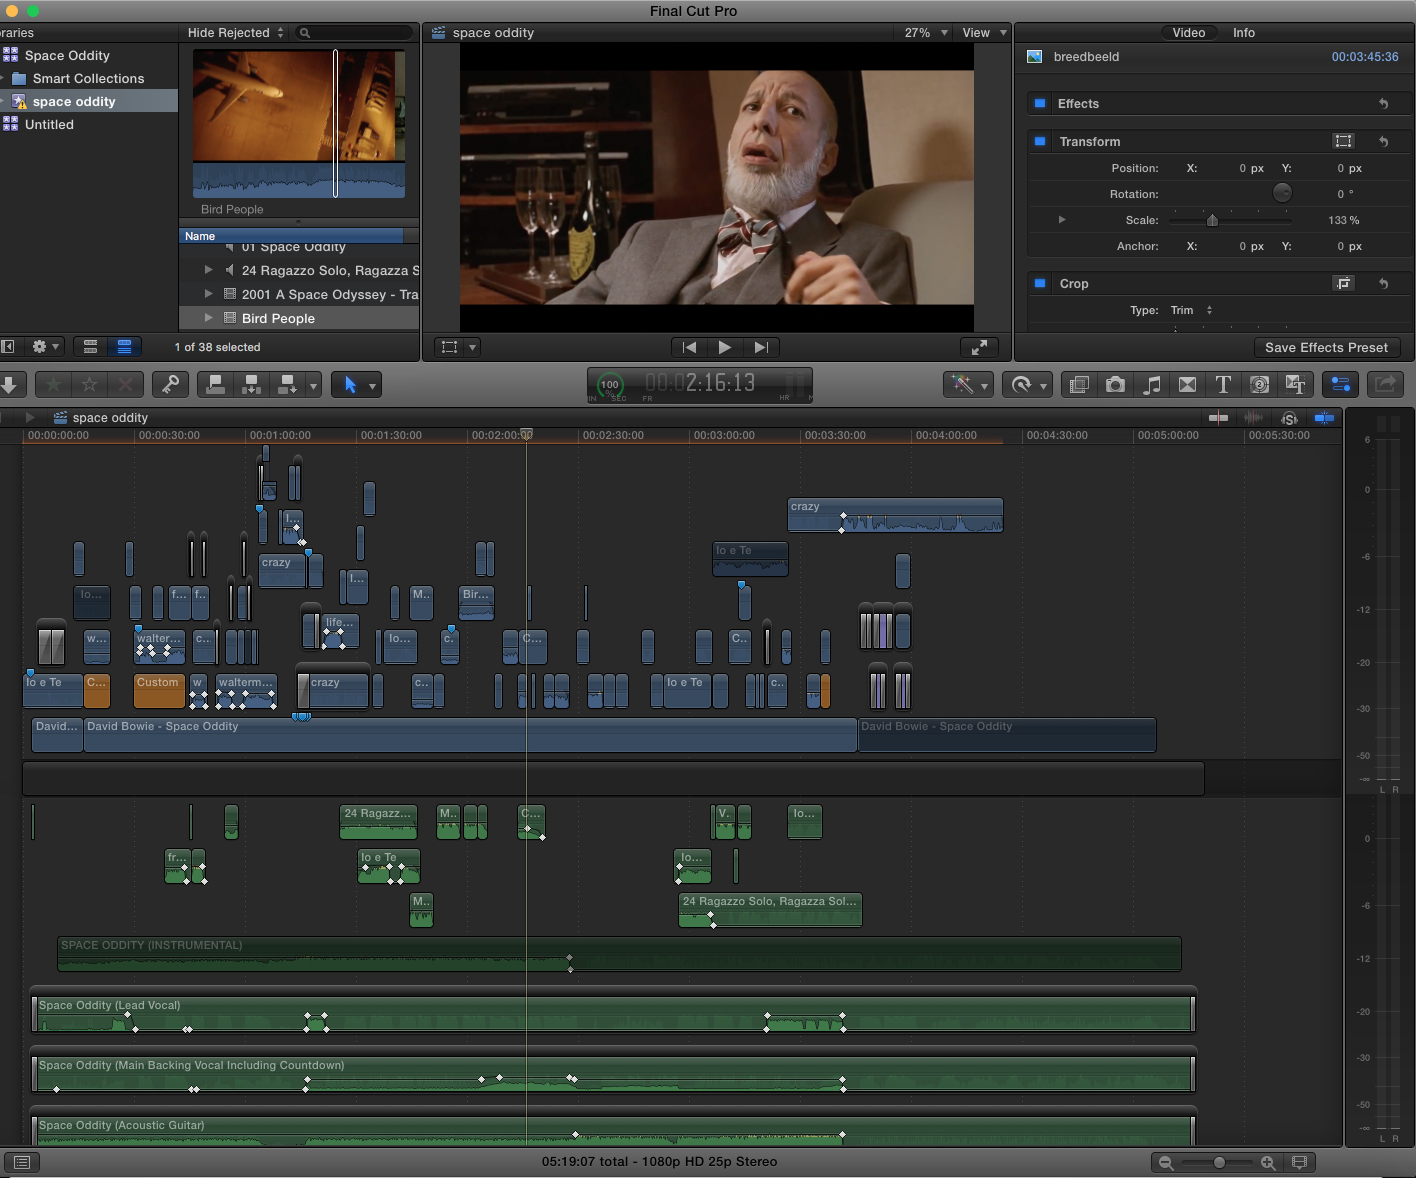Image resolution: width=1417 pixels, height=1178 pixels.
Task: Toggle audio skimming in timeline
Action: click(1253, 418)
